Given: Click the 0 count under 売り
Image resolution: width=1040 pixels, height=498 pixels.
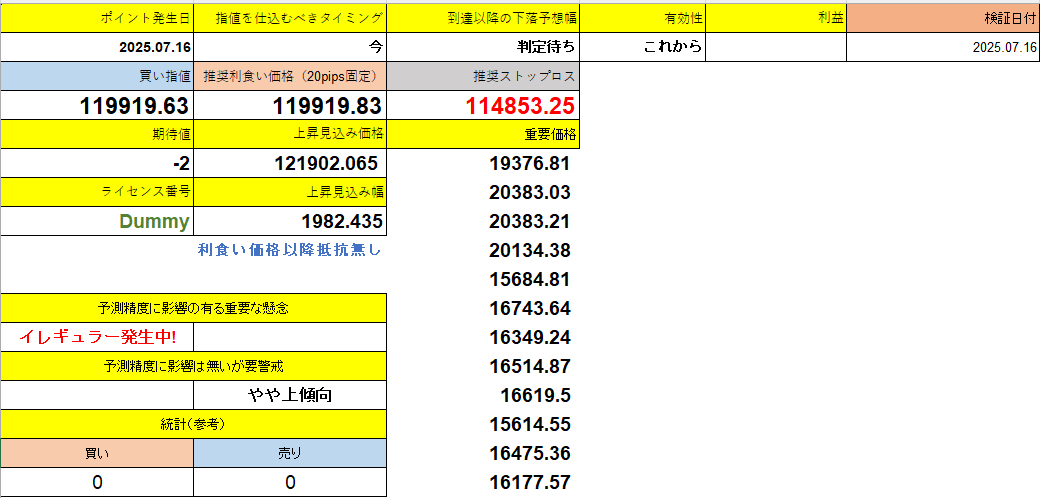Looking at the screenshot, I should tap(290, 482).
